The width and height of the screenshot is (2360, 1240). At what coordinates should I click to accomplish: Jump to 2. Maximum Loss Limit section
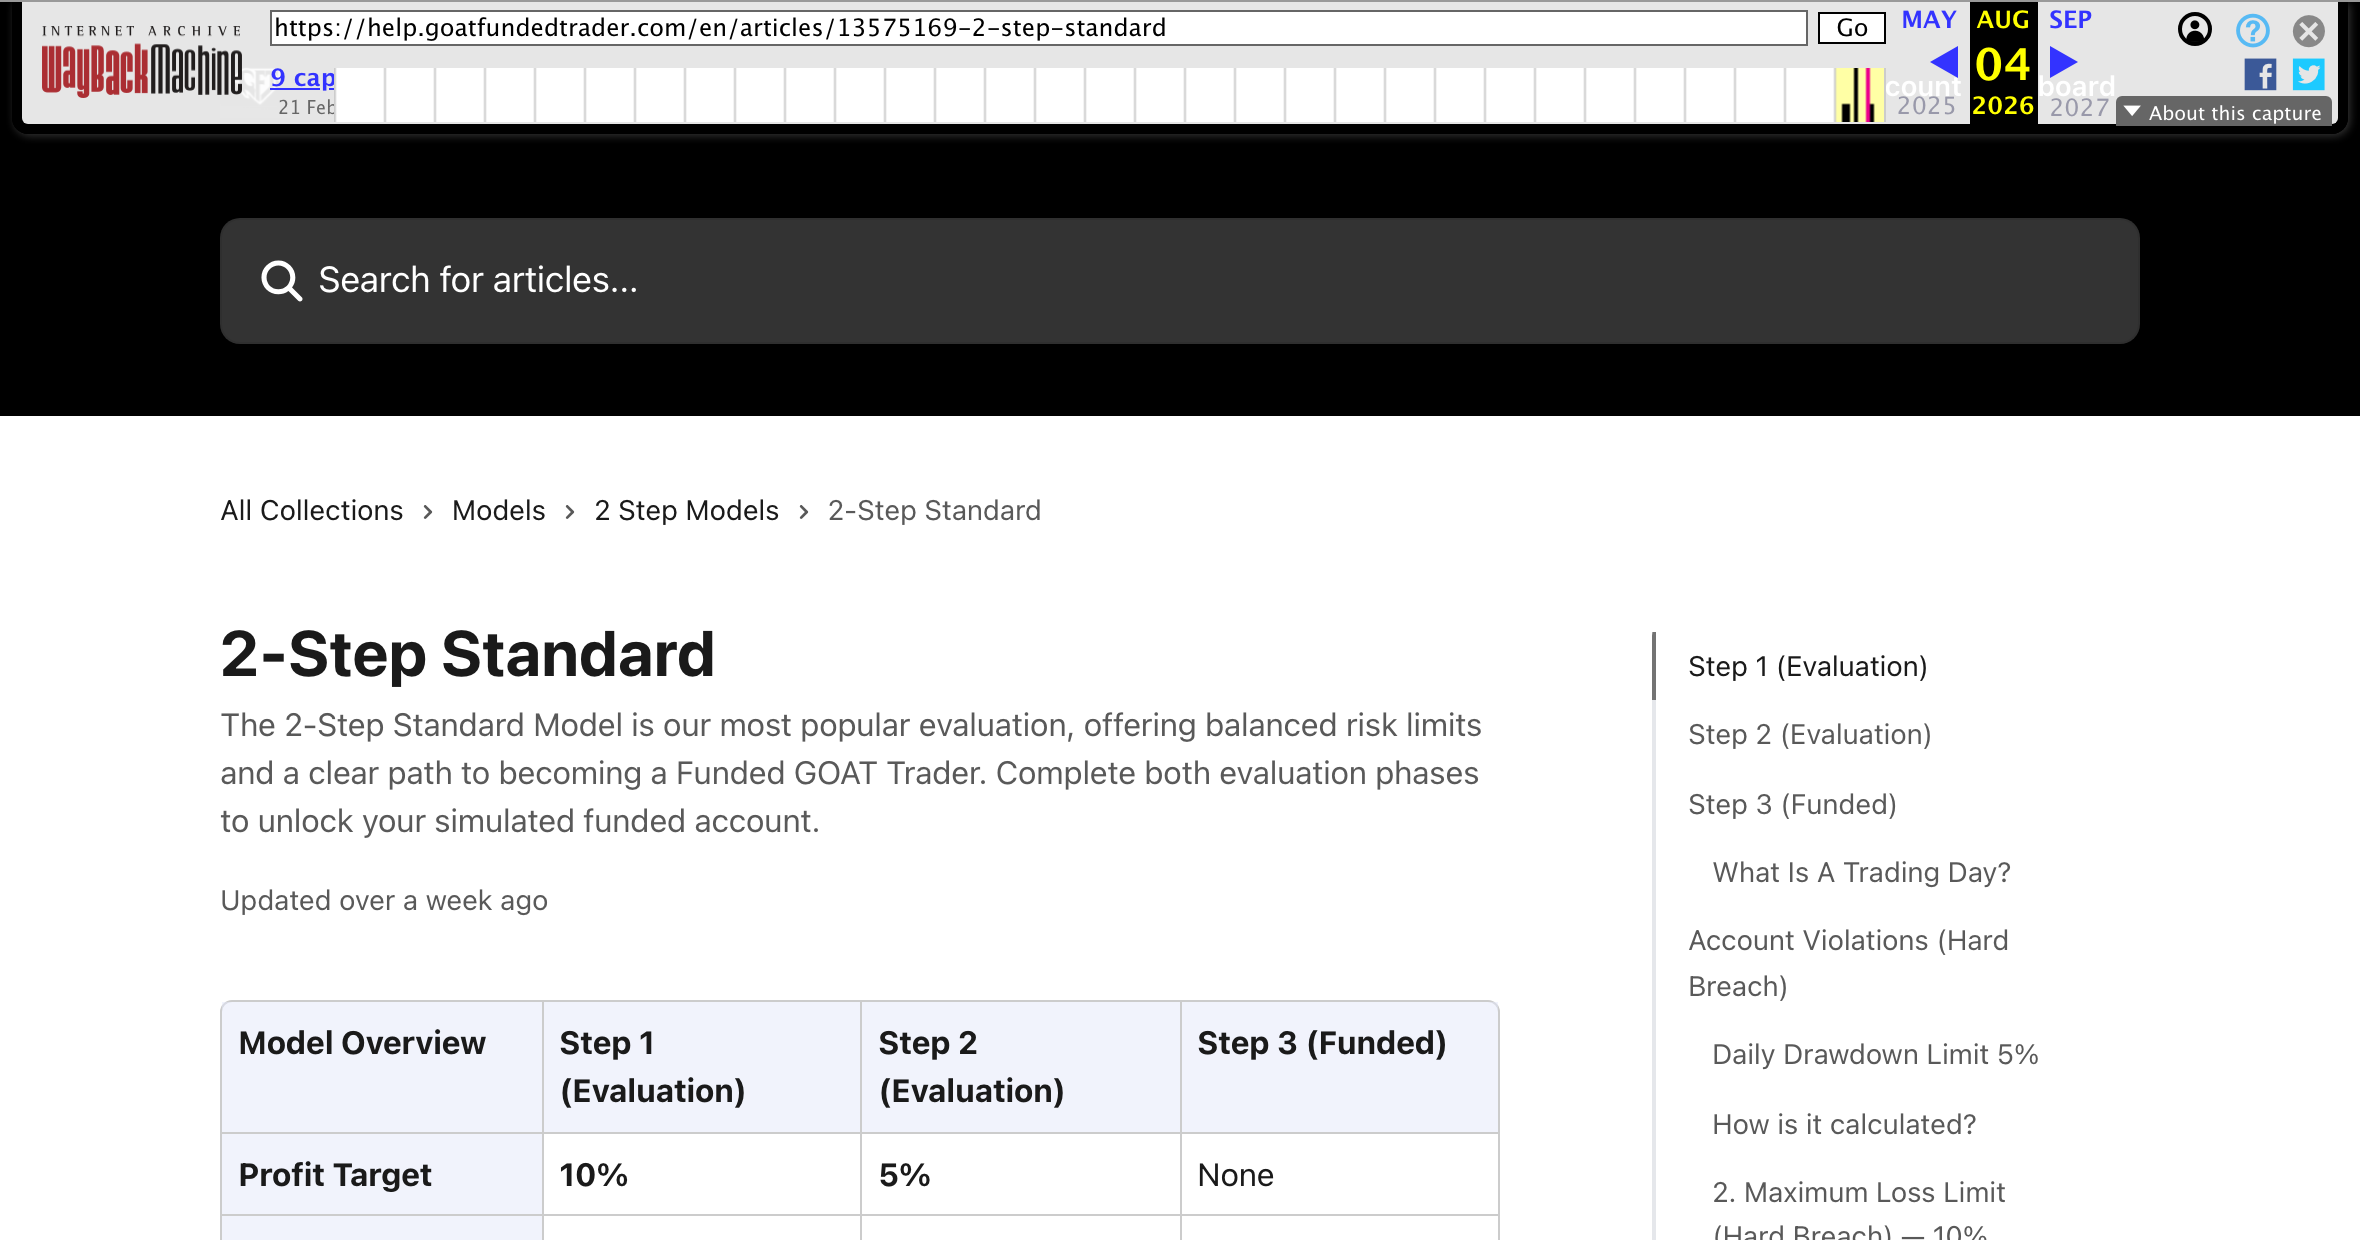click(1858, 1210)
